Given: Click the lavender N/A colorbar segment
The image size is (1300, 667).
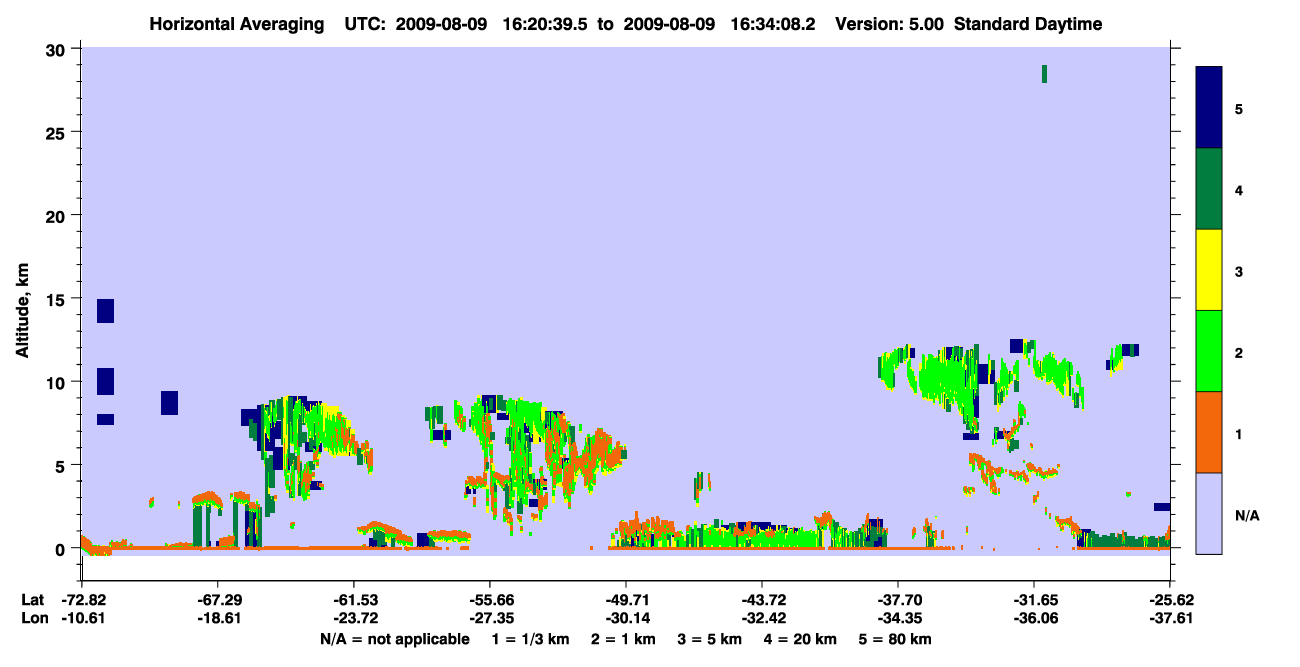Looking at the screenshot, I should click(1209, 513).
